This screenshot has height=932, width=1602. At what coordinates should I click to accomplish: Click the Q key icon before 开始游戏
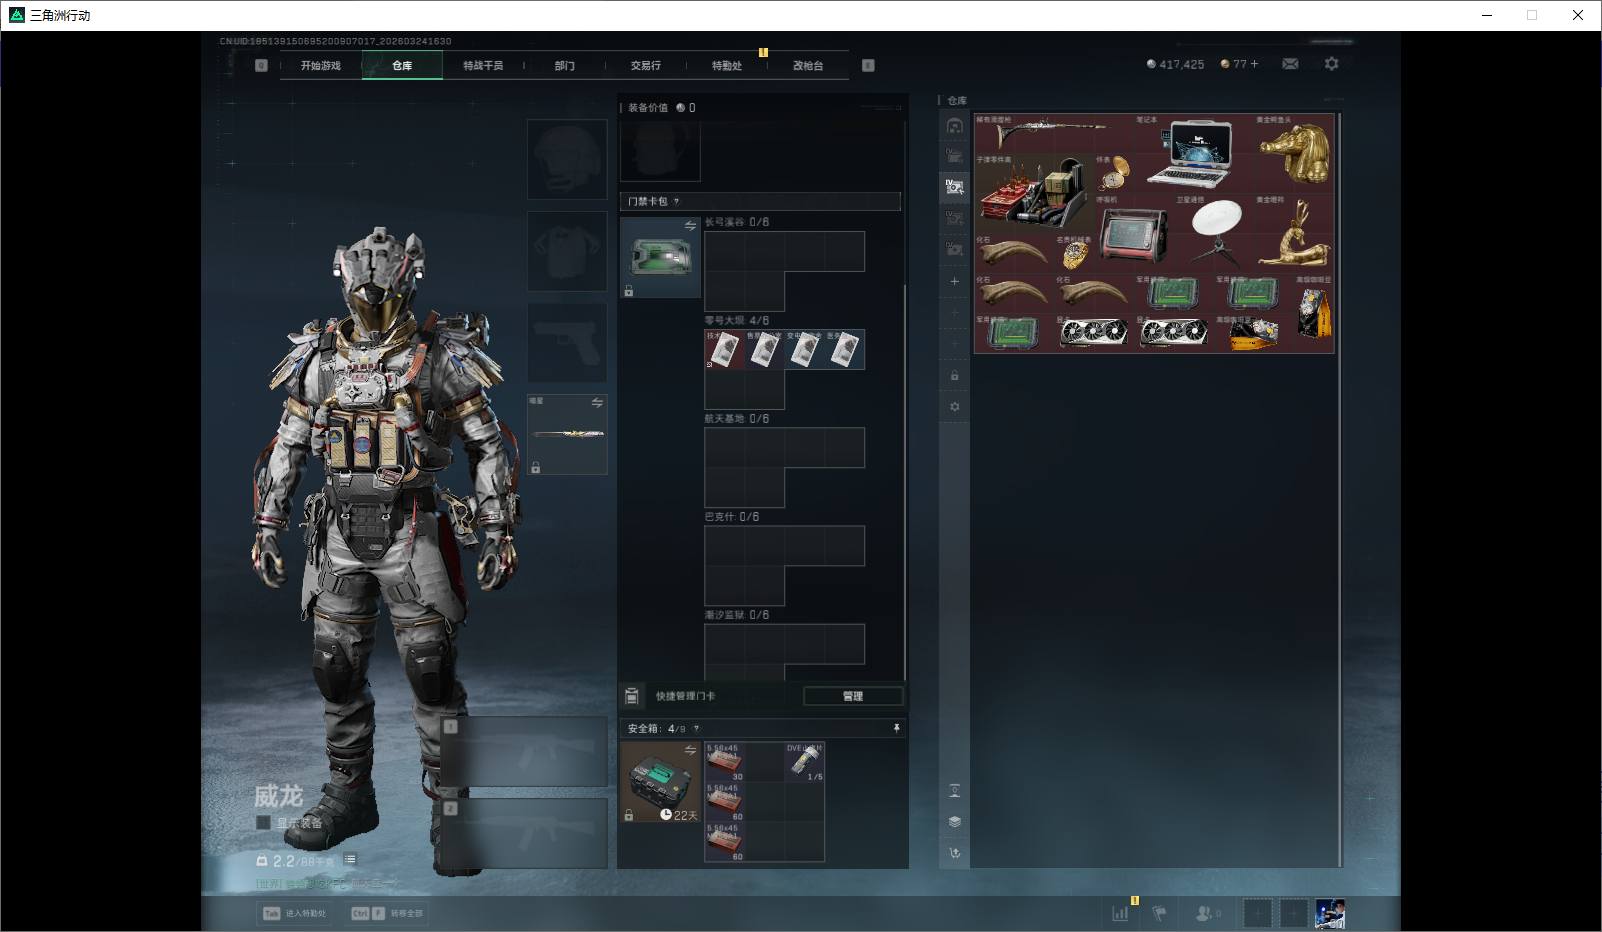pos(261,65)
